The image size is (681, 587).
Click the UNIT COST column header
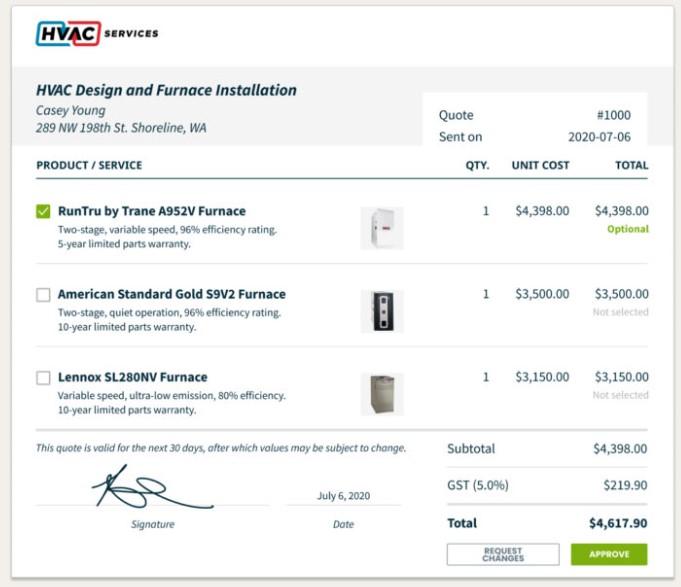540,165
